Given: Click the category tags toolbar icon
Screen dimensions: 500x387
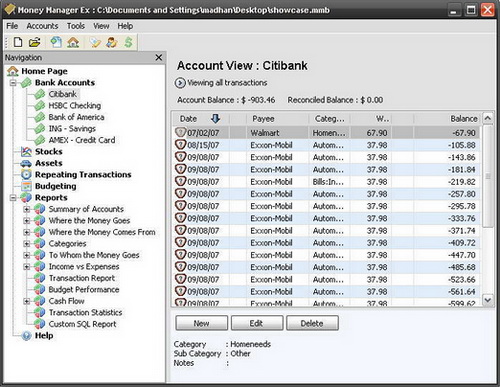Looking at the screenshot, I should point(95,42).
